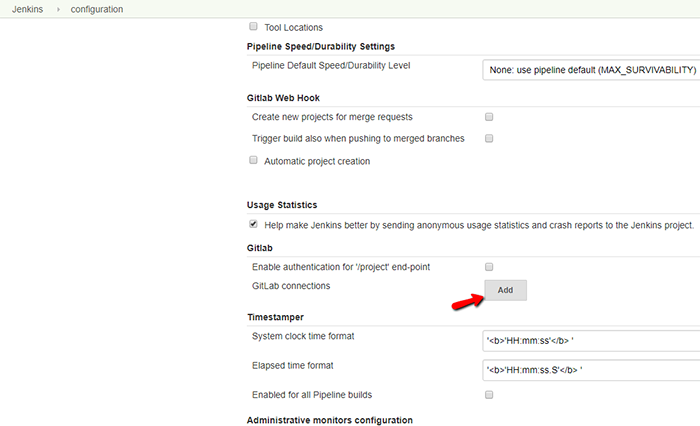Check Enable authentication for '/project' end-point
This screenshot has width=700, height=426.
coord(489,267)
